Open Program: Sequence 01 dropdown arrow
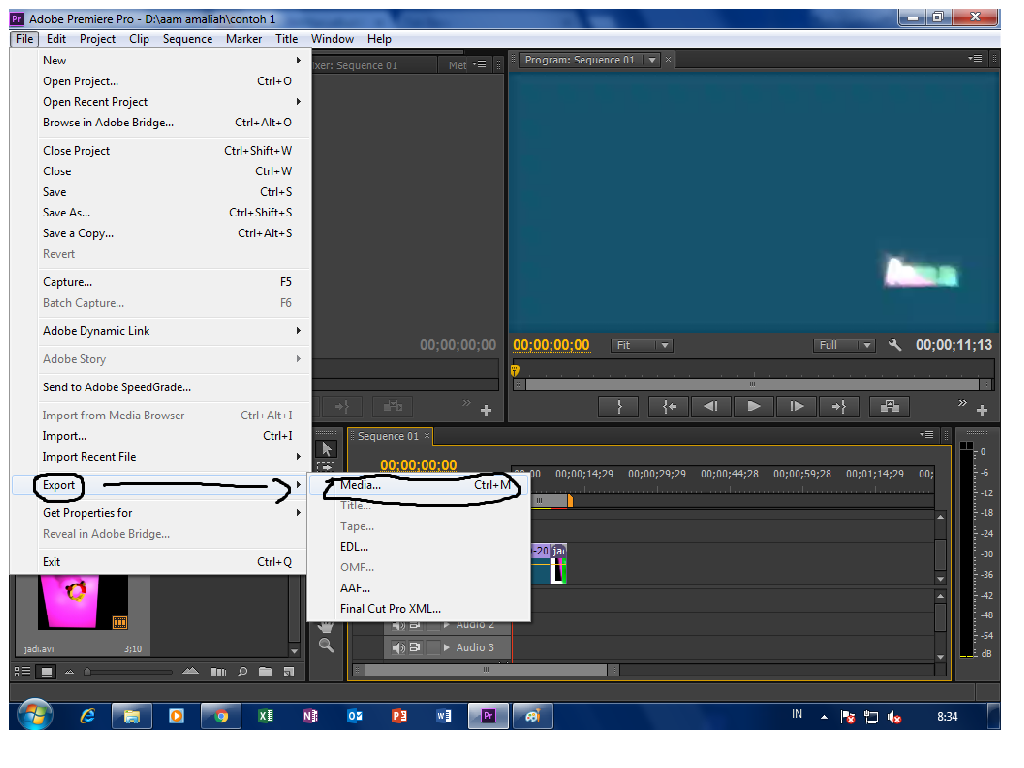This screenshot has height=768, width=1024. [652, 60]
